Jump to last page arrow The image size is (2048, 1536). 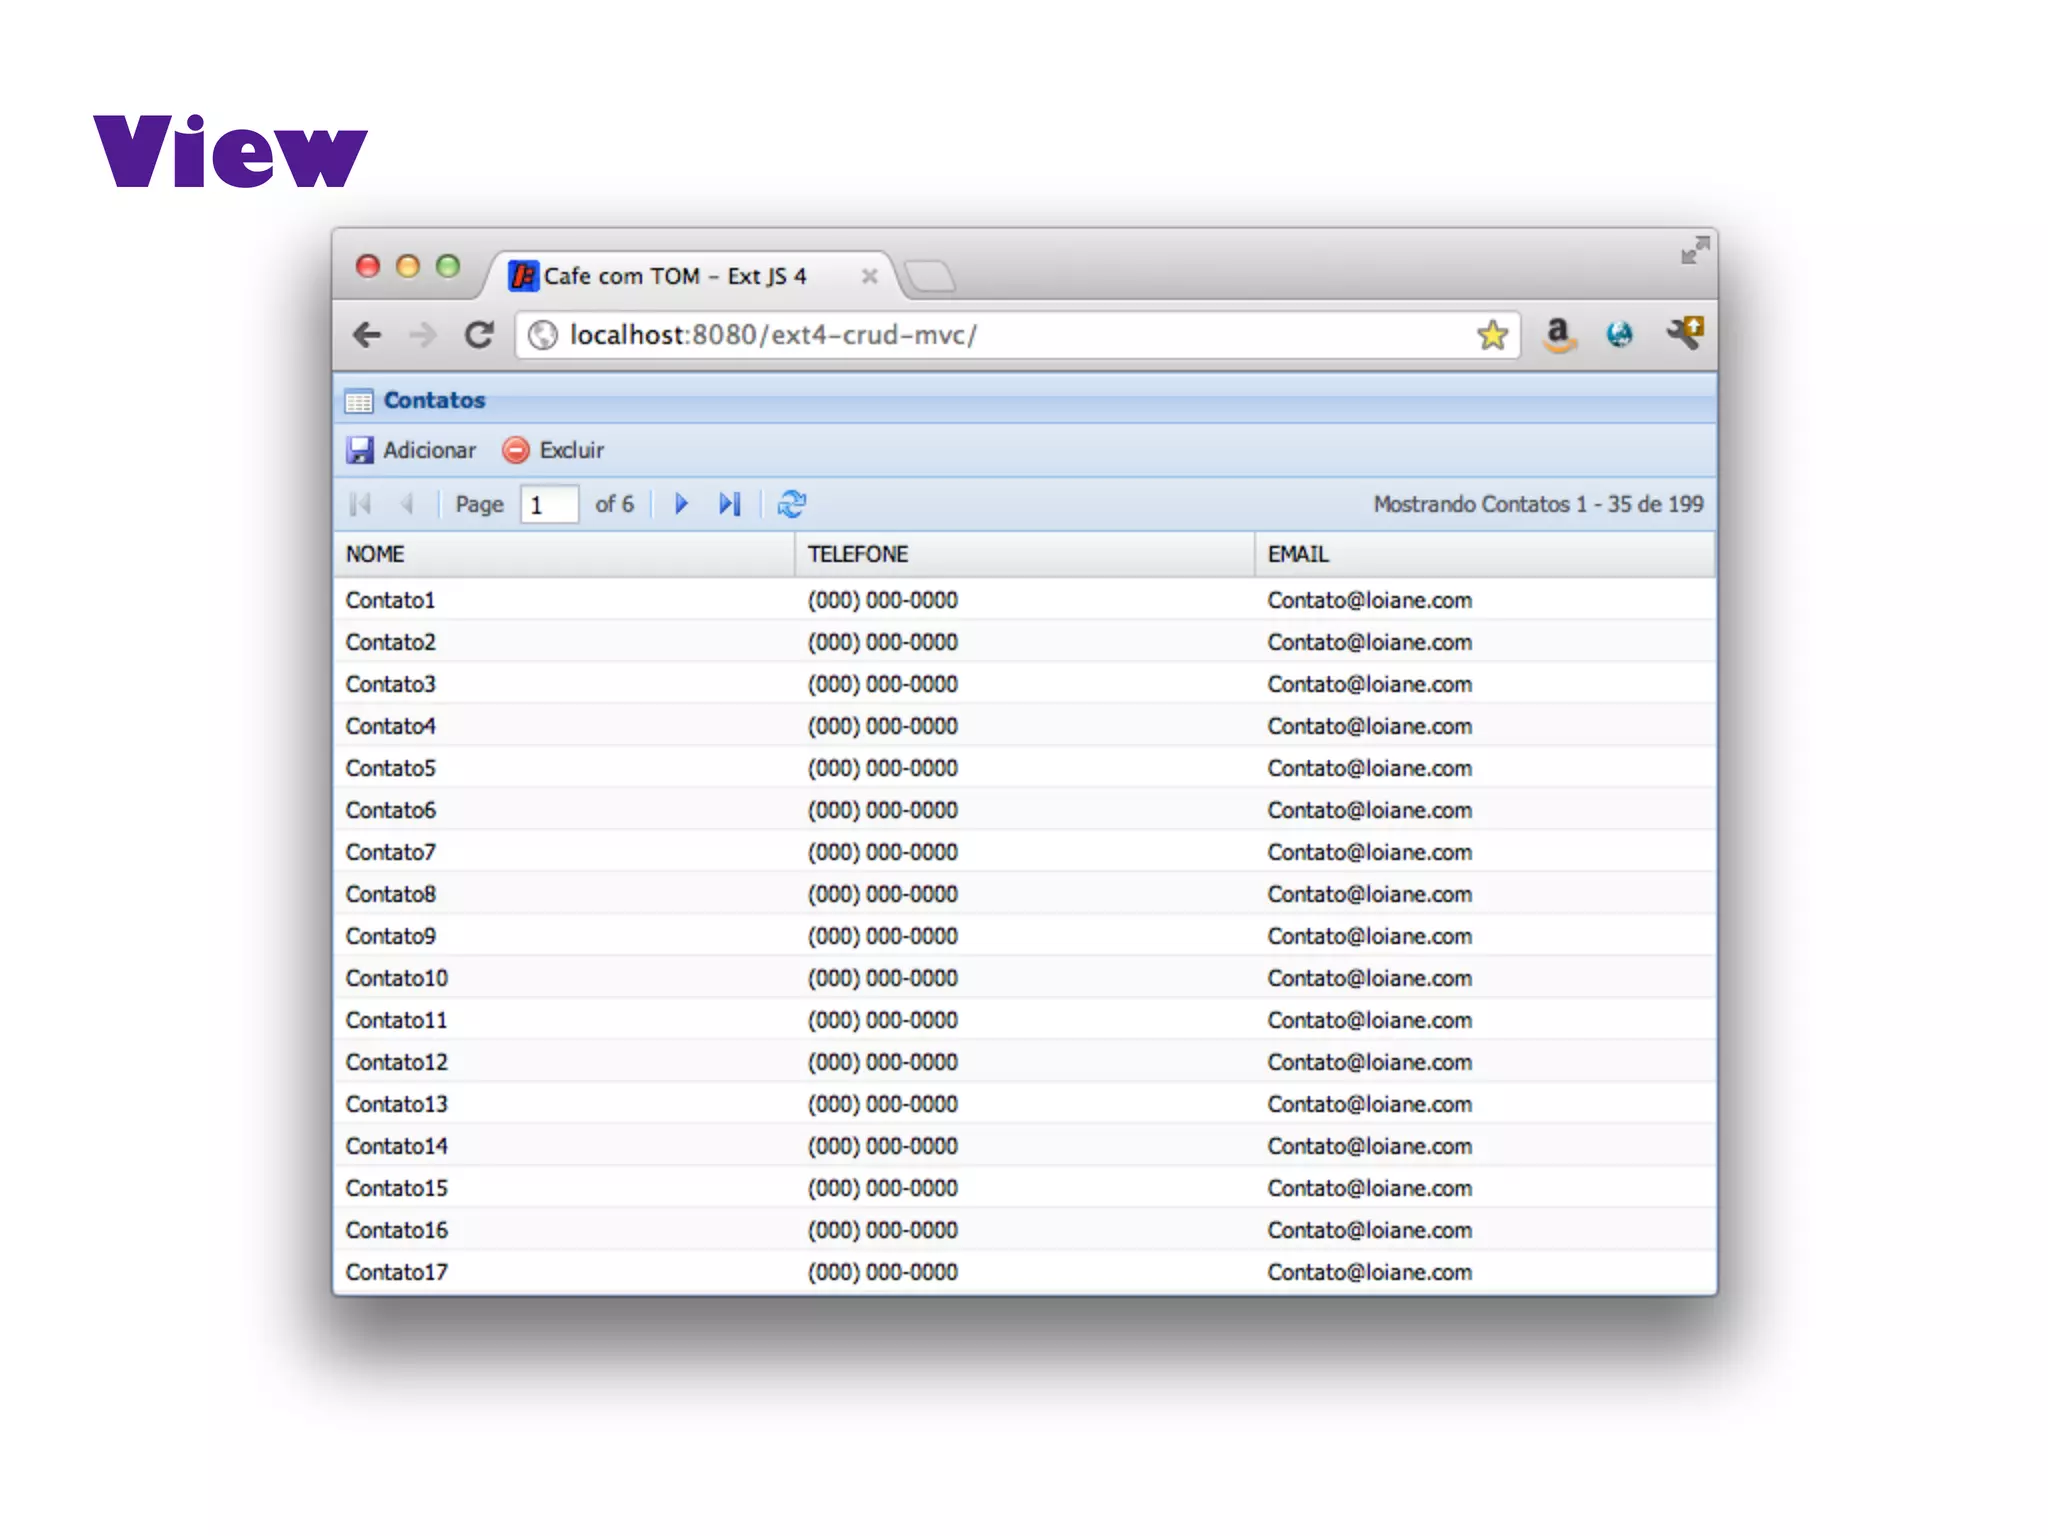(x=730, y=504)
